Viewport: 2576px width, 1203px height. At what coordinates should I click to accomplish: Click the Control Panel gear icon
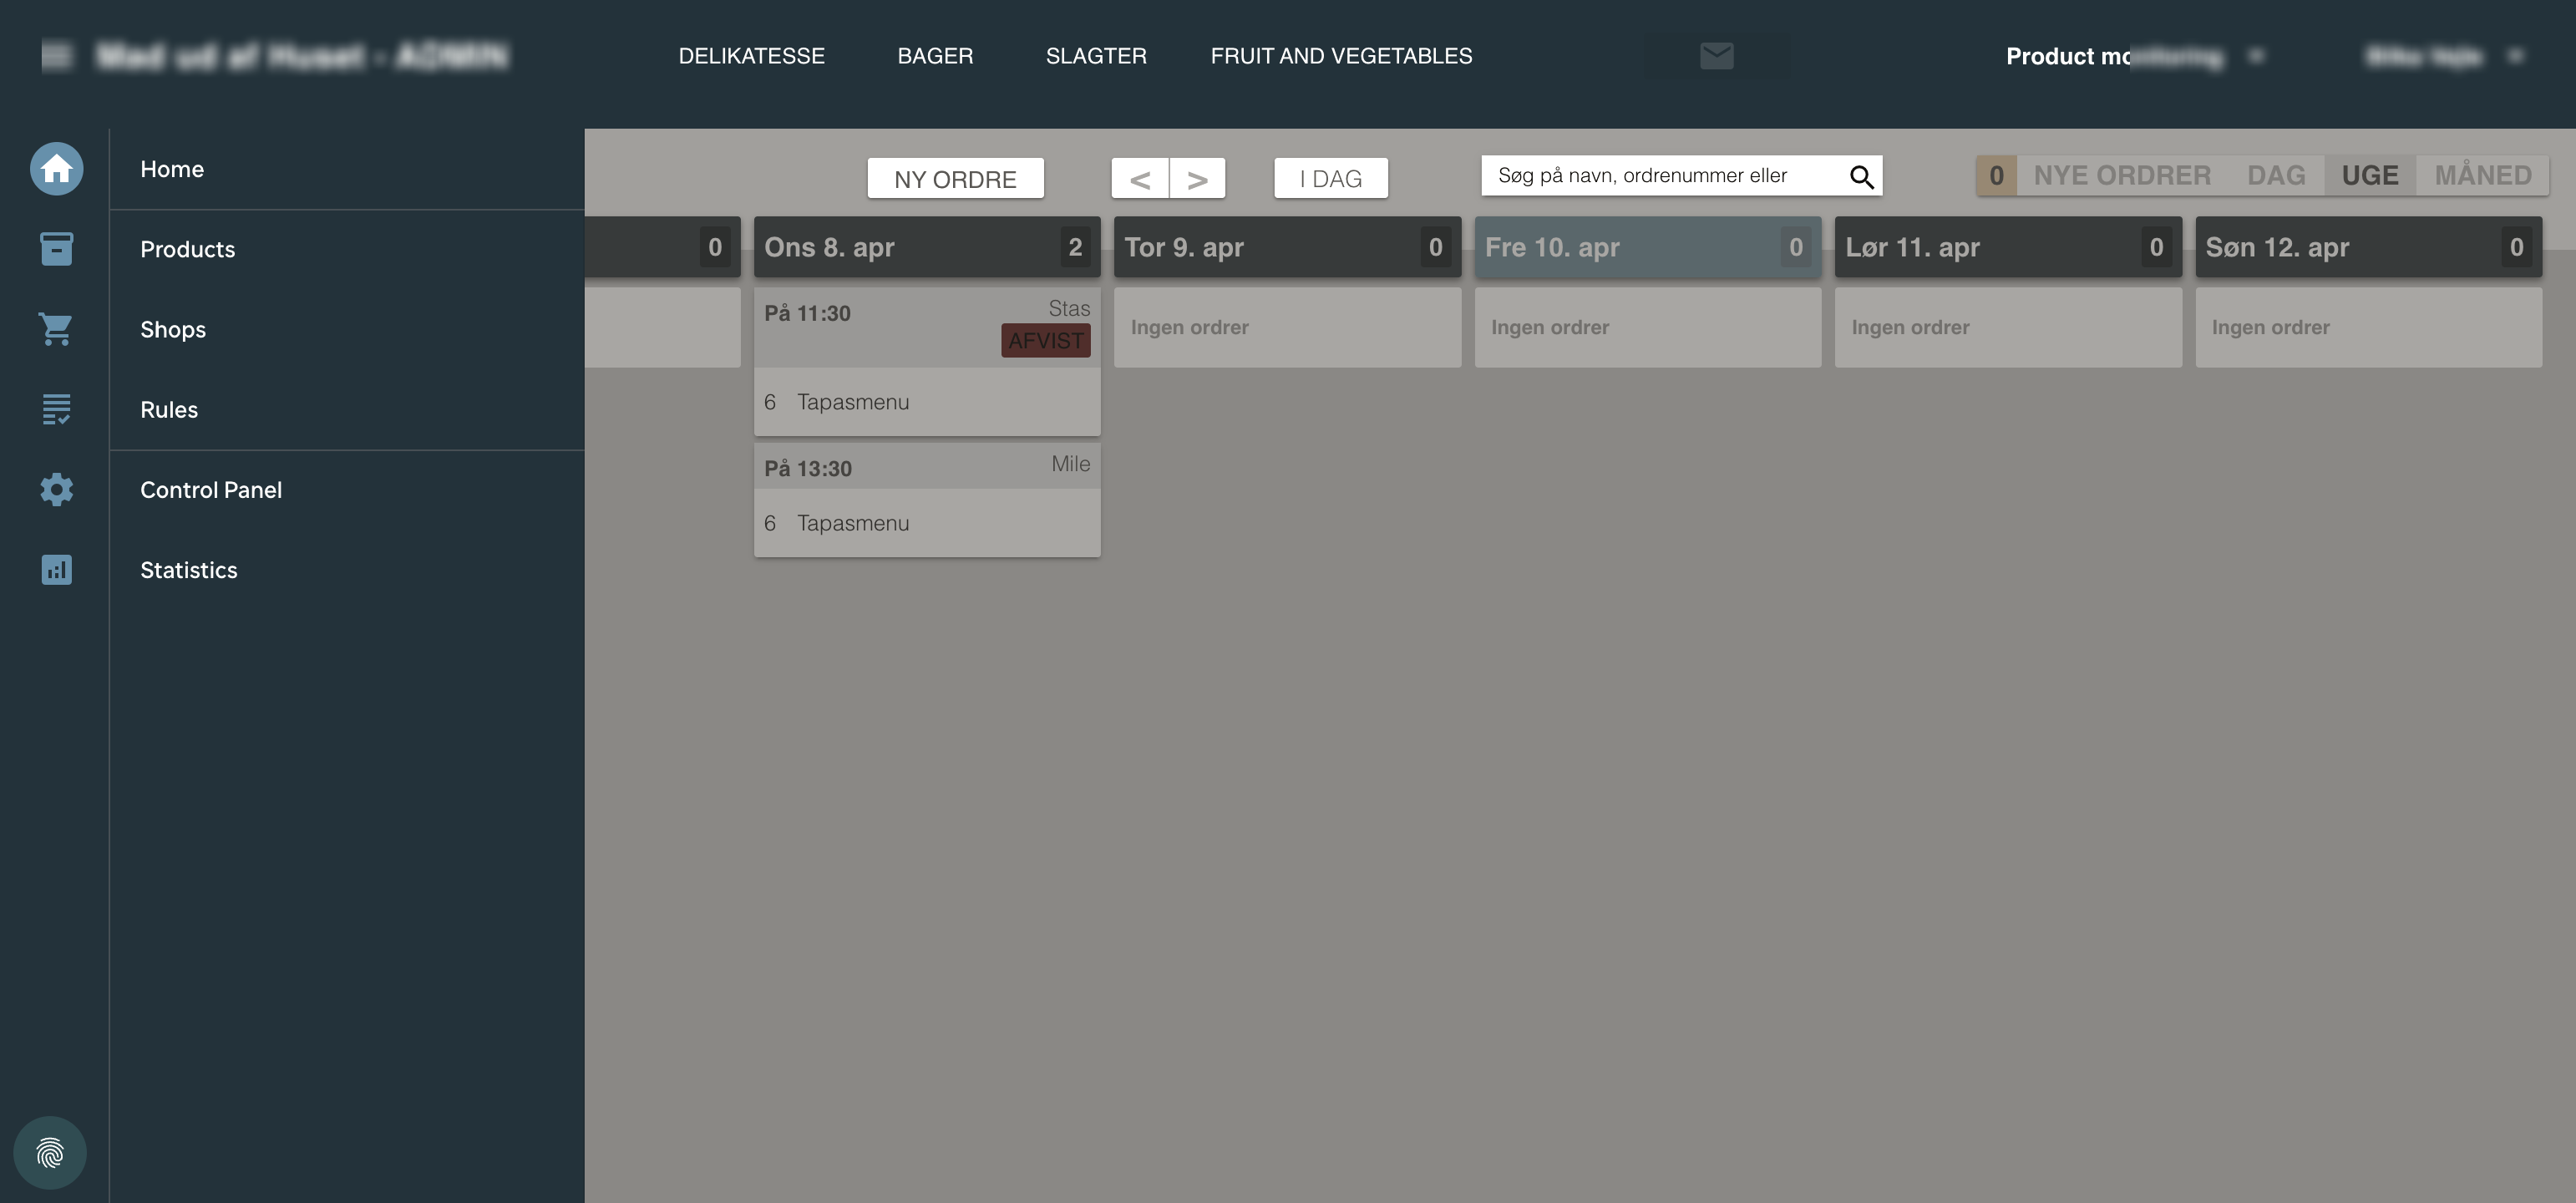(56, 489)
